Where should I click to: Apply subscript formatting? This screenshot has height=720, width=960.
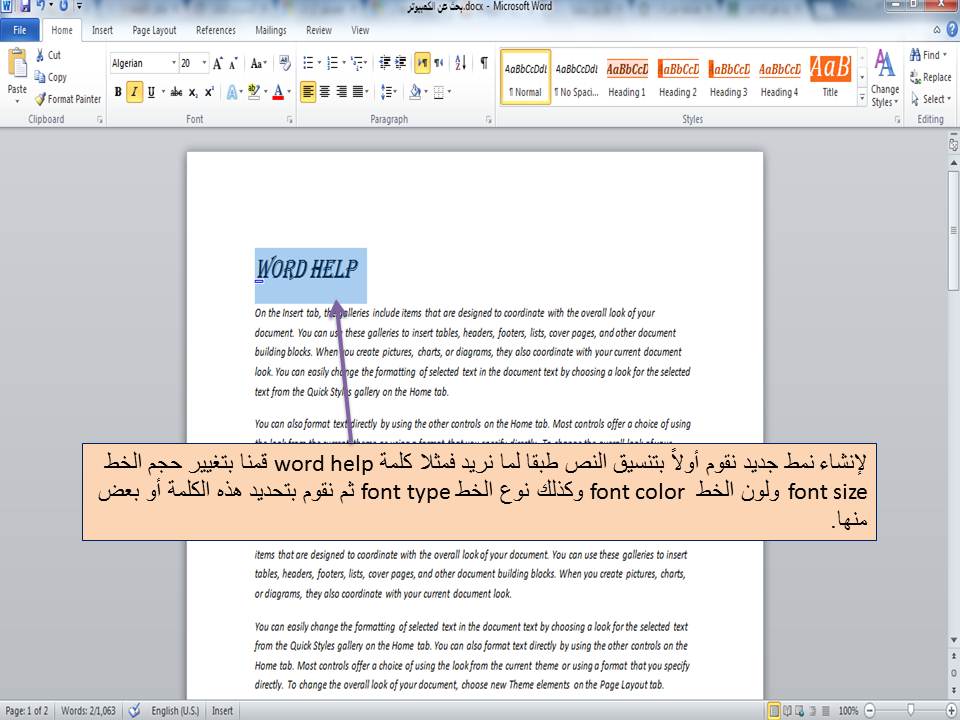[x=193, y=92]
